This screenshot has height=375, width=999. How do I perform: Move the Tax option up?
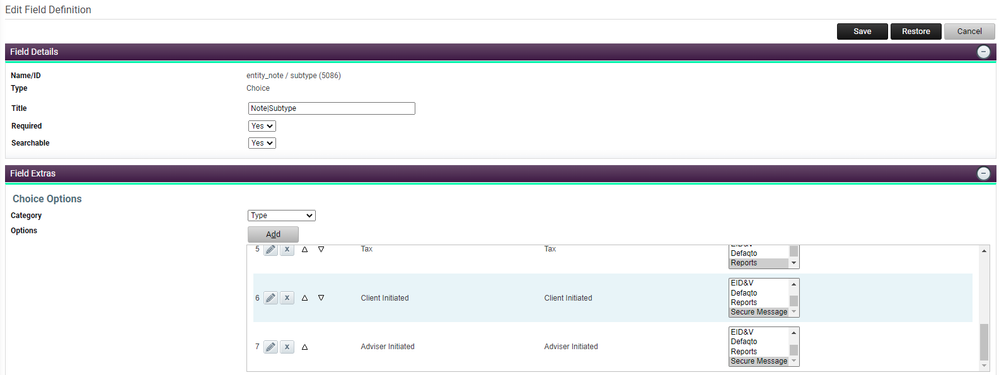coord(305,250)
